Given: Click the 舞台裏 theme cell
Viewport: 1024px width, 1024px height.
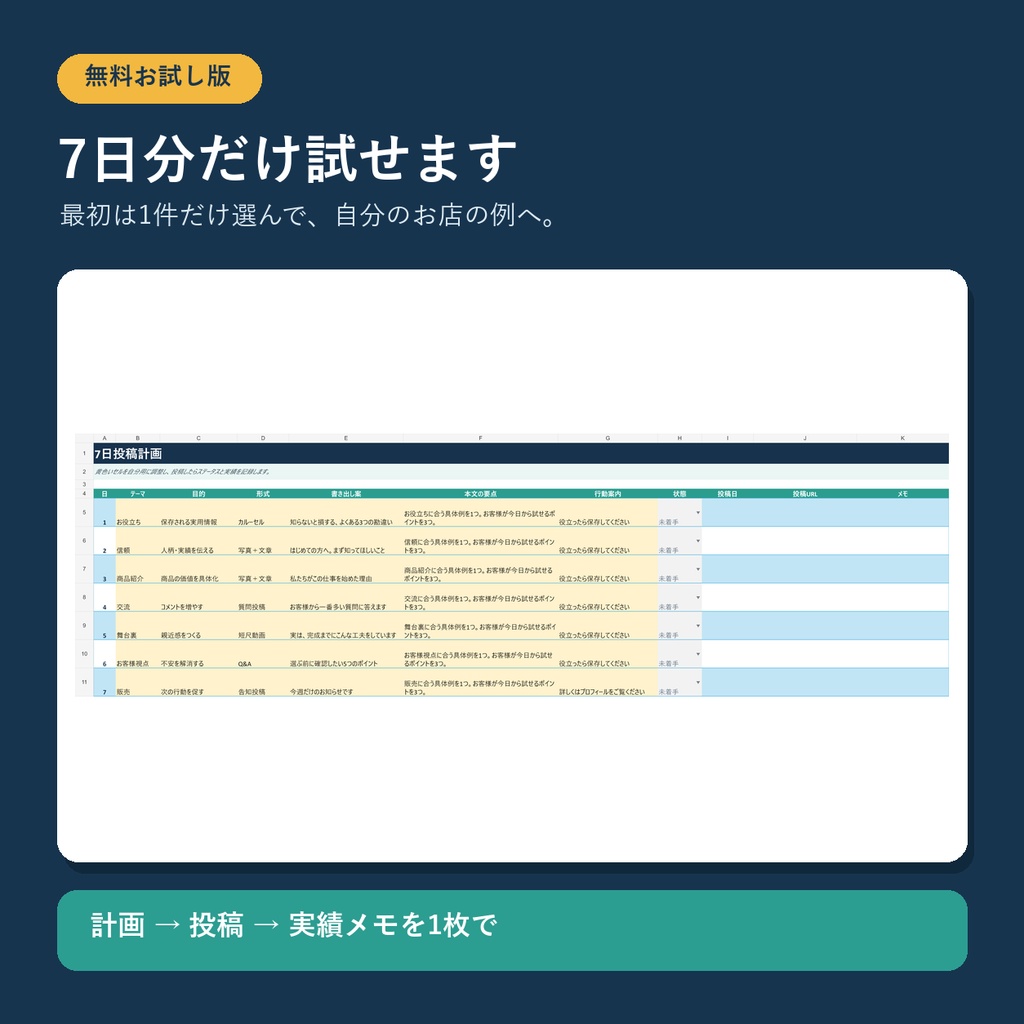Looking at the screenshot, I should pos(137,626).
